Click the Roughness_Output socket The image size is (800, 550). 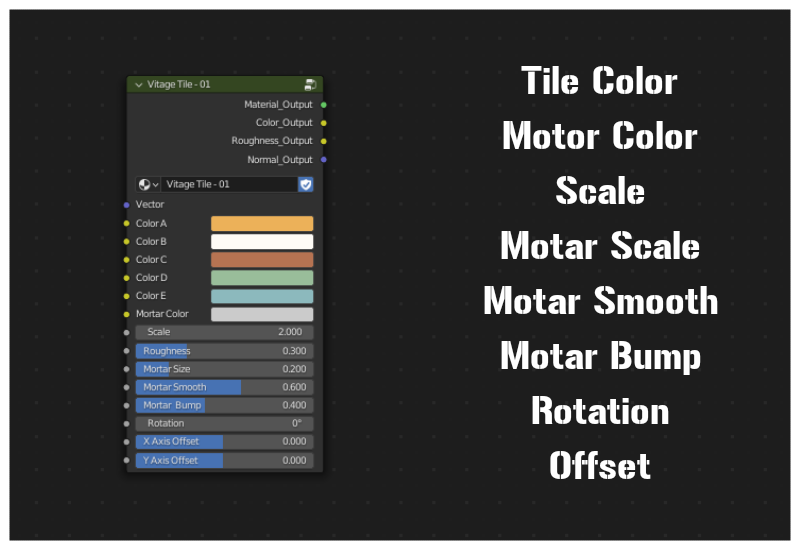323,141
